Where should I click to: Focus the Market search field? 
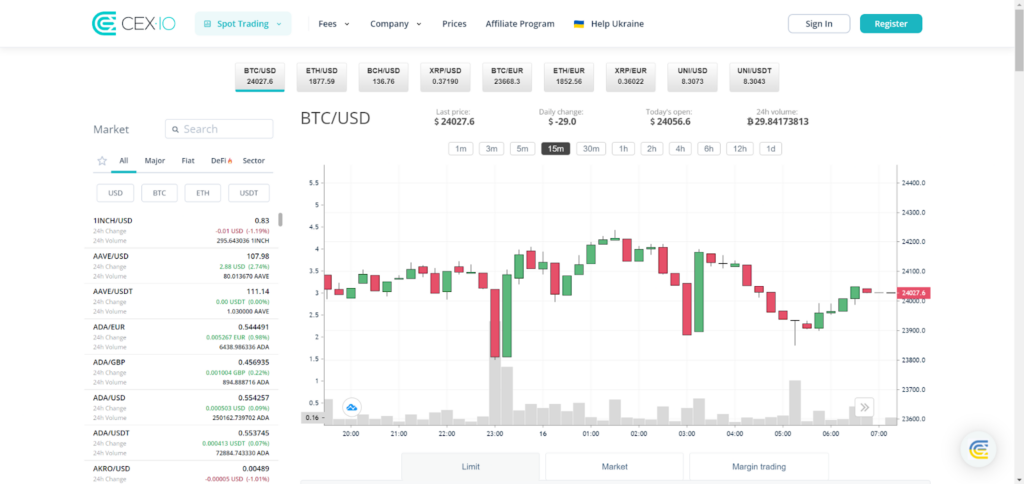click(225, 129)
